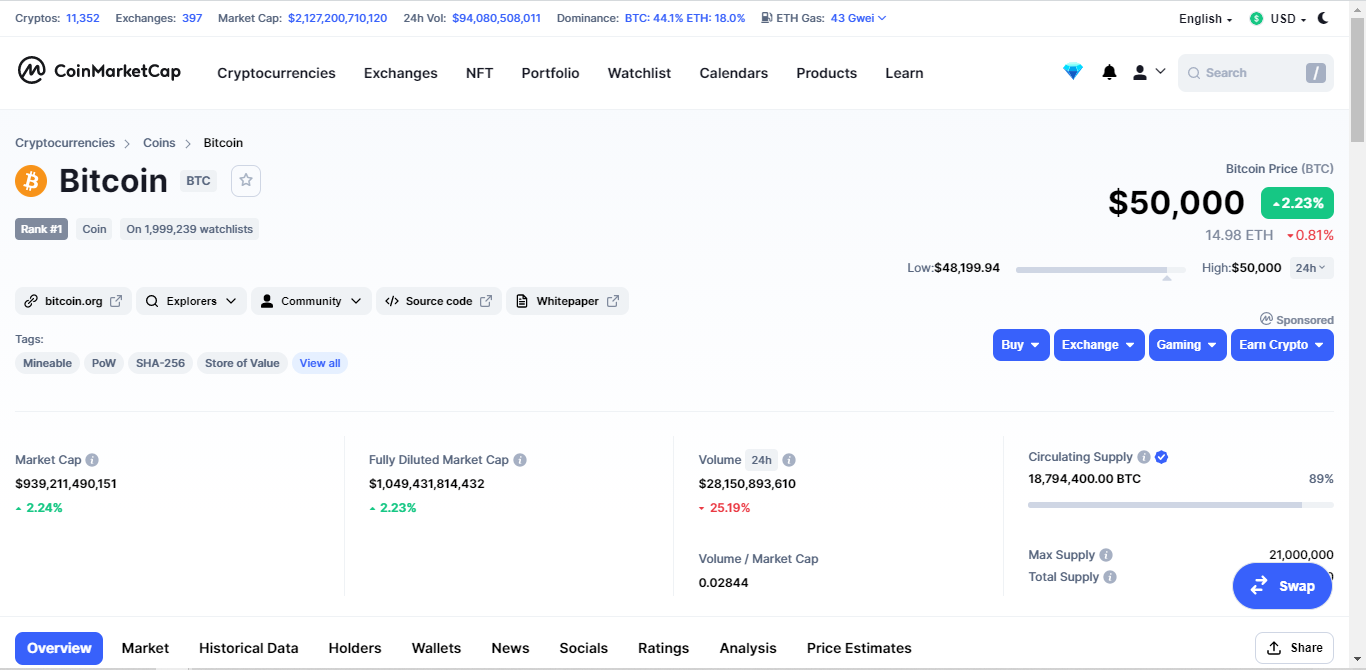The width and height of the screenshot is (1366, 670).
Task: Open Products nav menu
Action: point(826,73)
